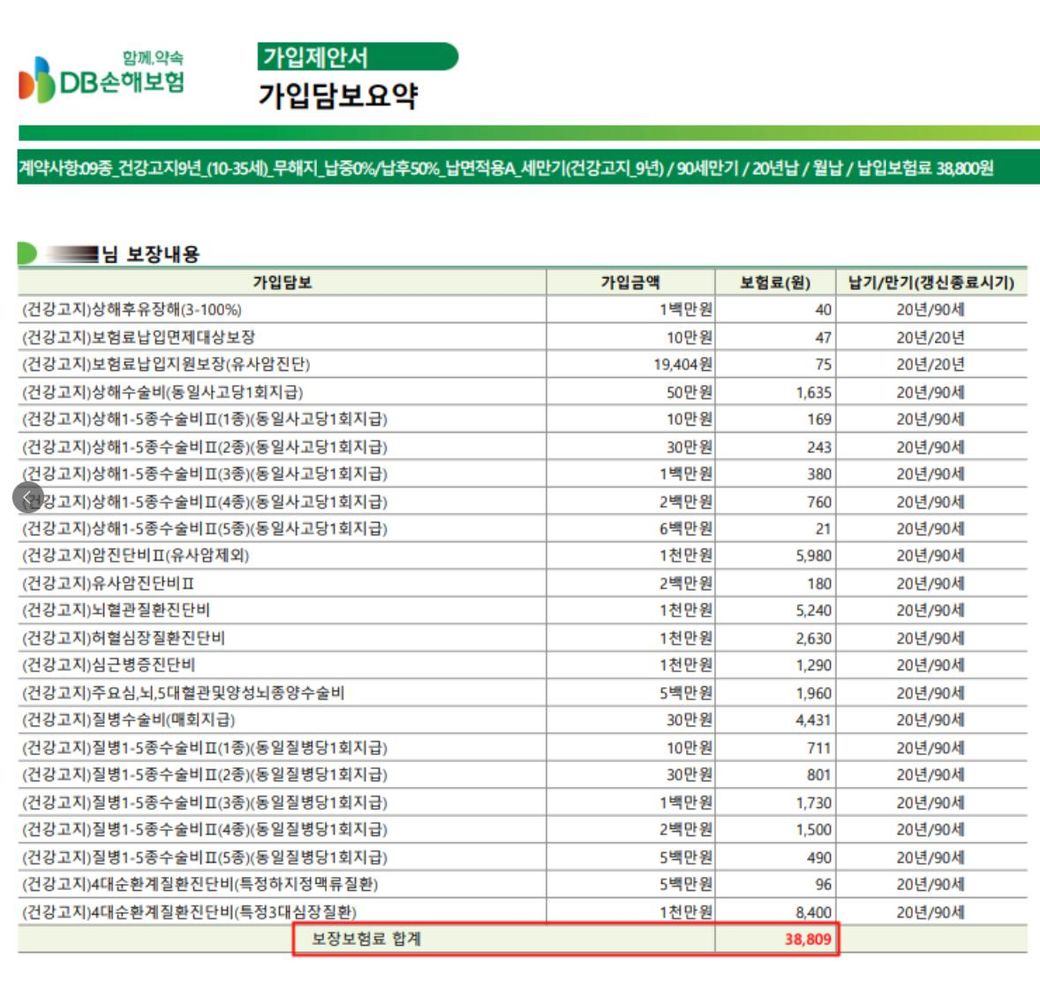
Task: Click the previous image arrow button
Action: (x=28, y=498)
